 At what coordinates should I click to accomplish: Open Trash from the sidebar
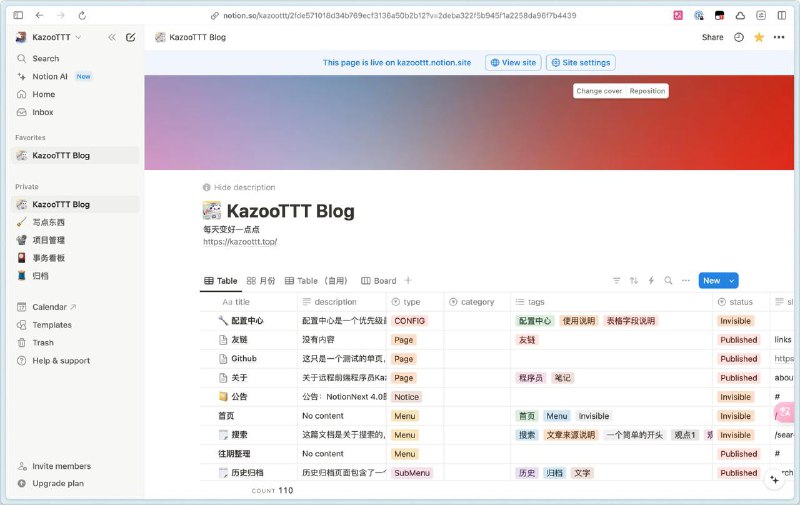[x=75, y=343]
